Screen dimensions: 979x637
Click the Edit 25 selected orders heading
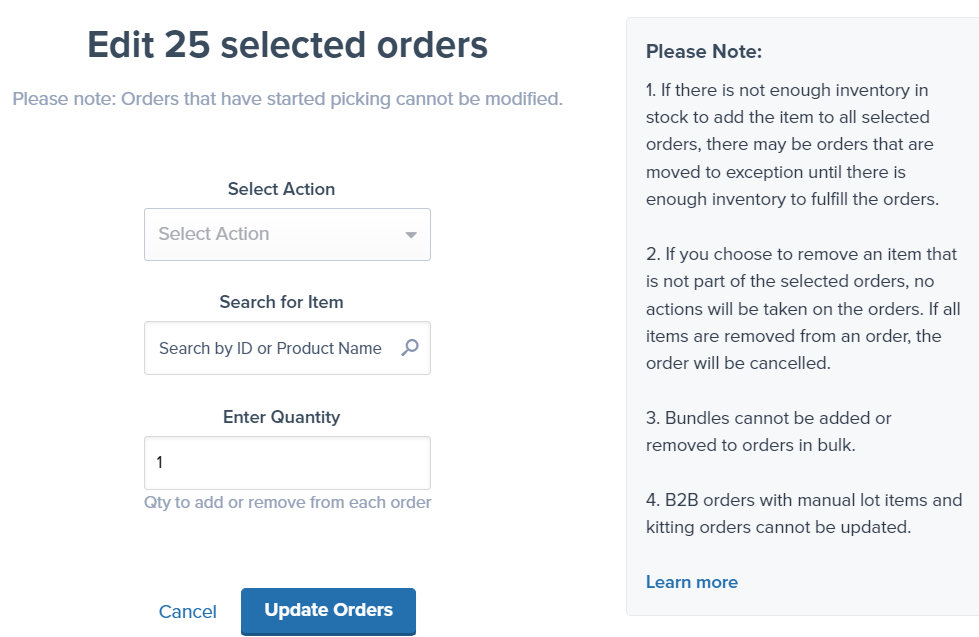[x=288, y=44]
